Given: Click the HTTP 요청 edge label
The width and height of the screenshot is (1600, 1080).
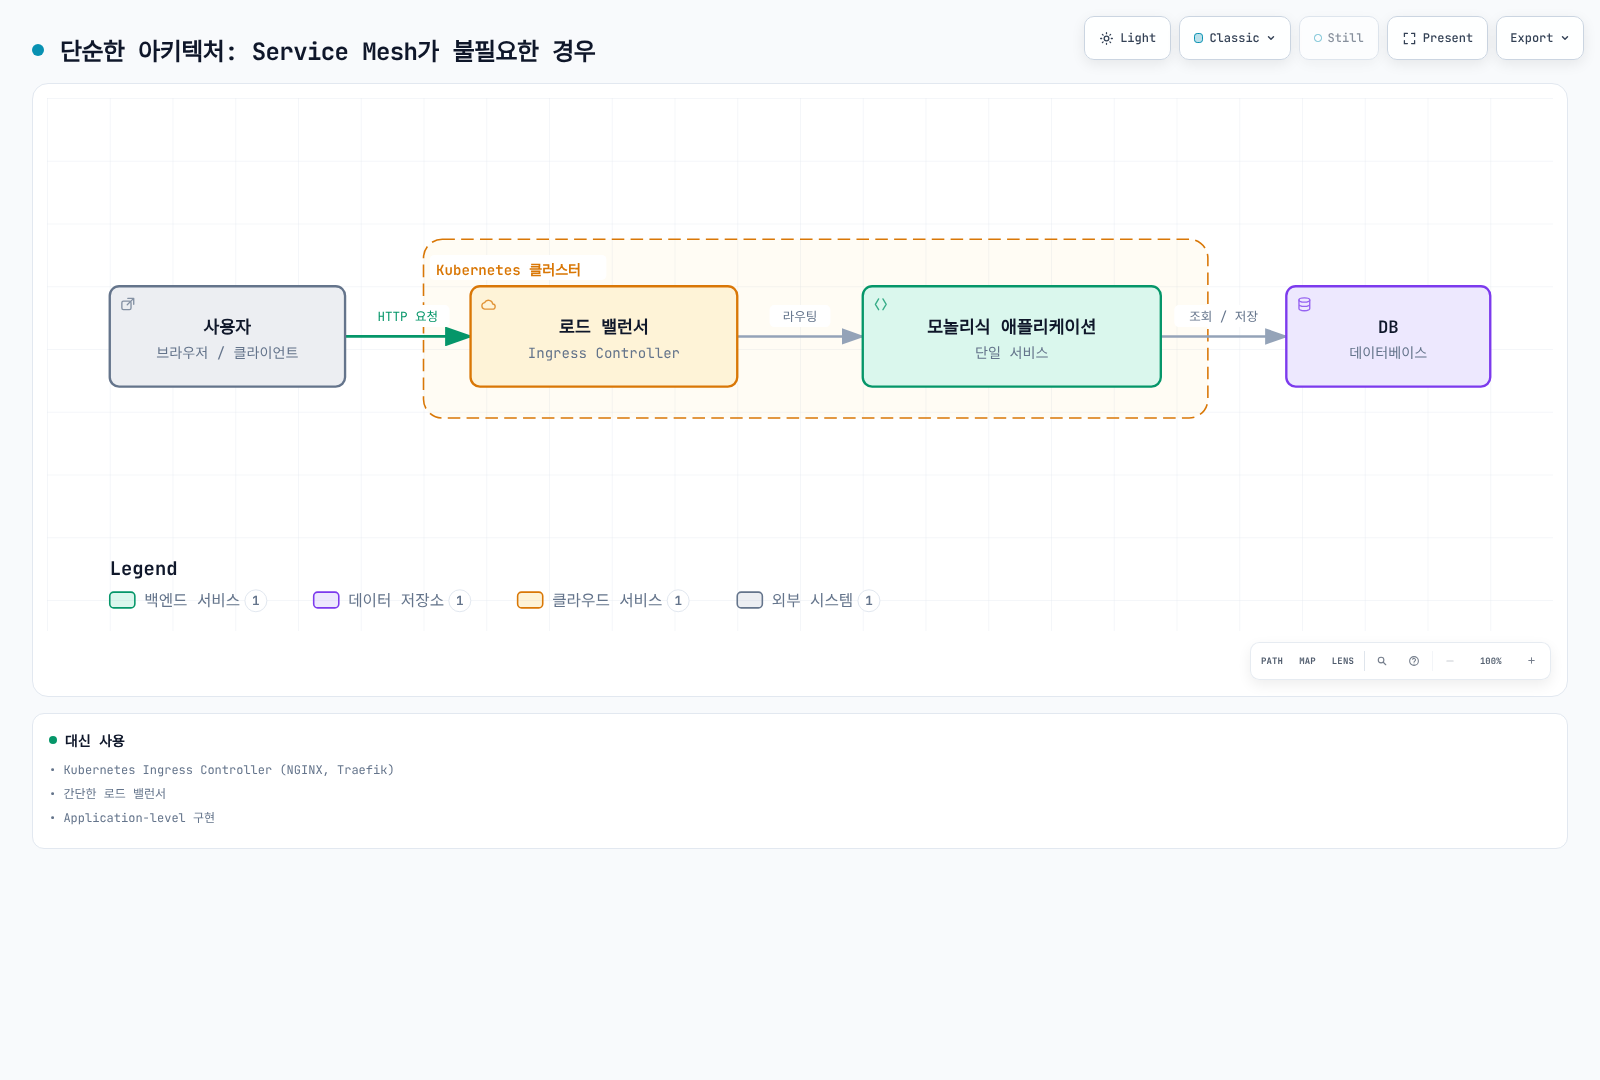Looking at the screenshot, I should (x=408, y=316).
